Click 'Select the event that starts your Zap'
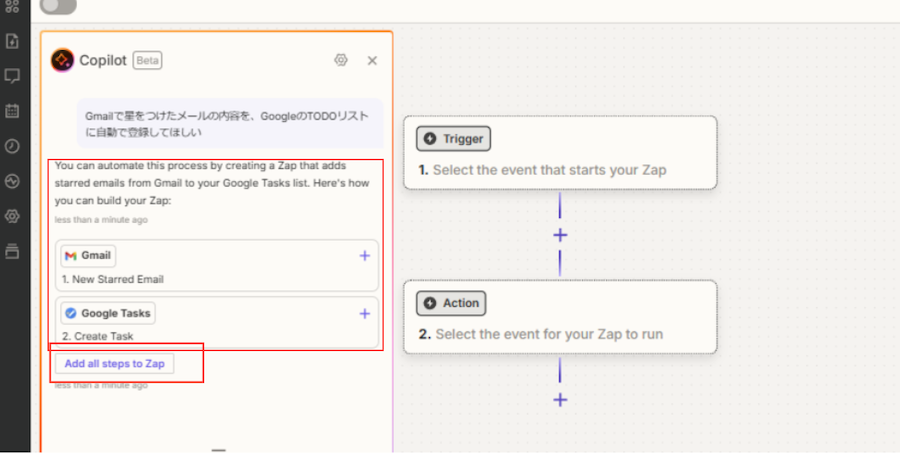Screen dimensions: 900x453 coord(549,171)
